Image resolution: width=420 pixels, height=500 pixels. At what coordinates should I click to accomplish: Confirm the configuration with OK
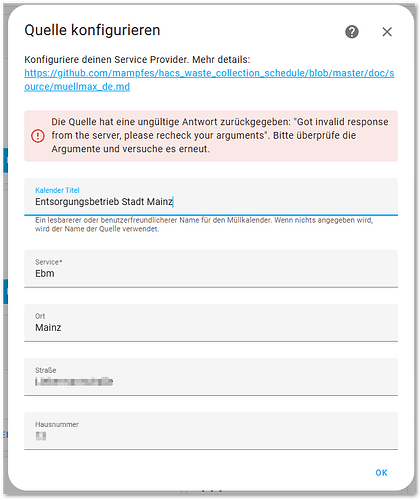381,473
